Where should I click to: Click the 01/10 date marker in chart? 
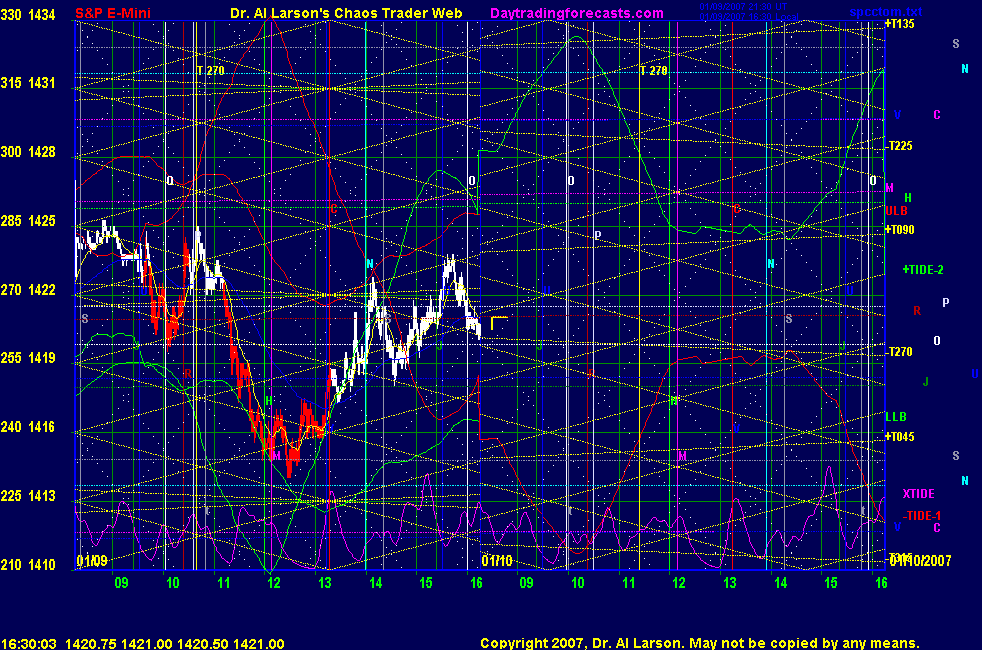point(497,560)
